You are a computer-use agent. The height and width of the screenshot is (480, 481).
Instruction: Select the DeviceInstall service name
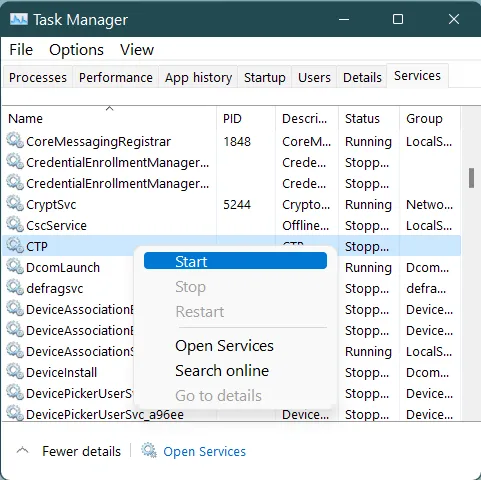62,372
